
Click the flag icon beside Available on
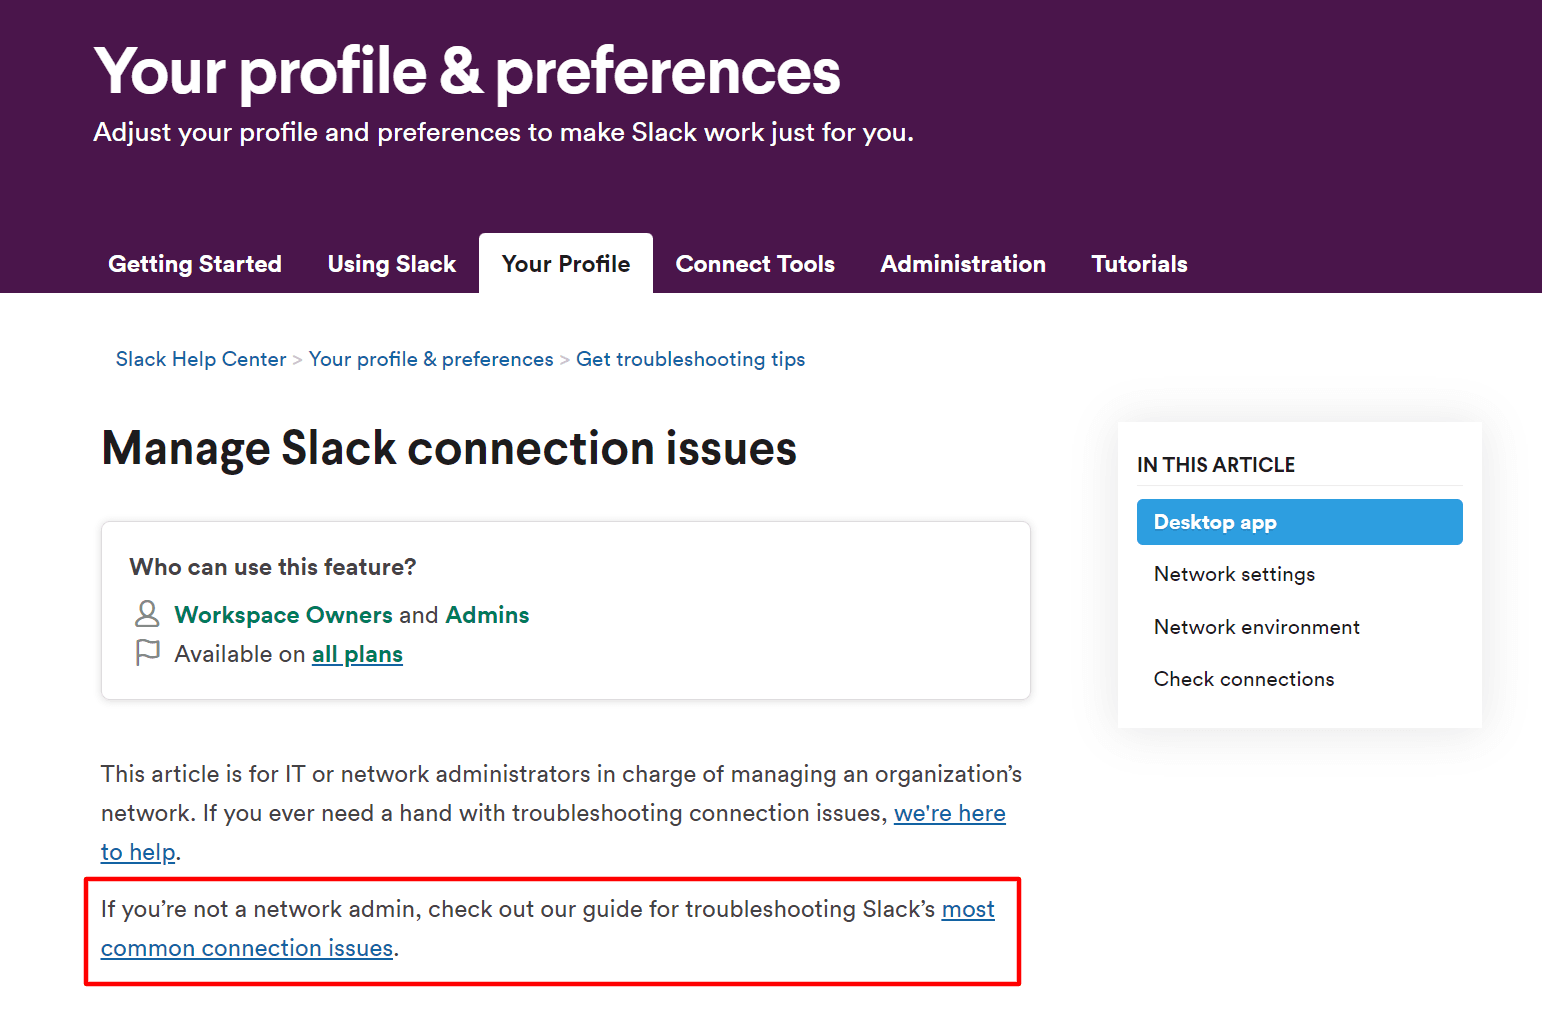147,653
